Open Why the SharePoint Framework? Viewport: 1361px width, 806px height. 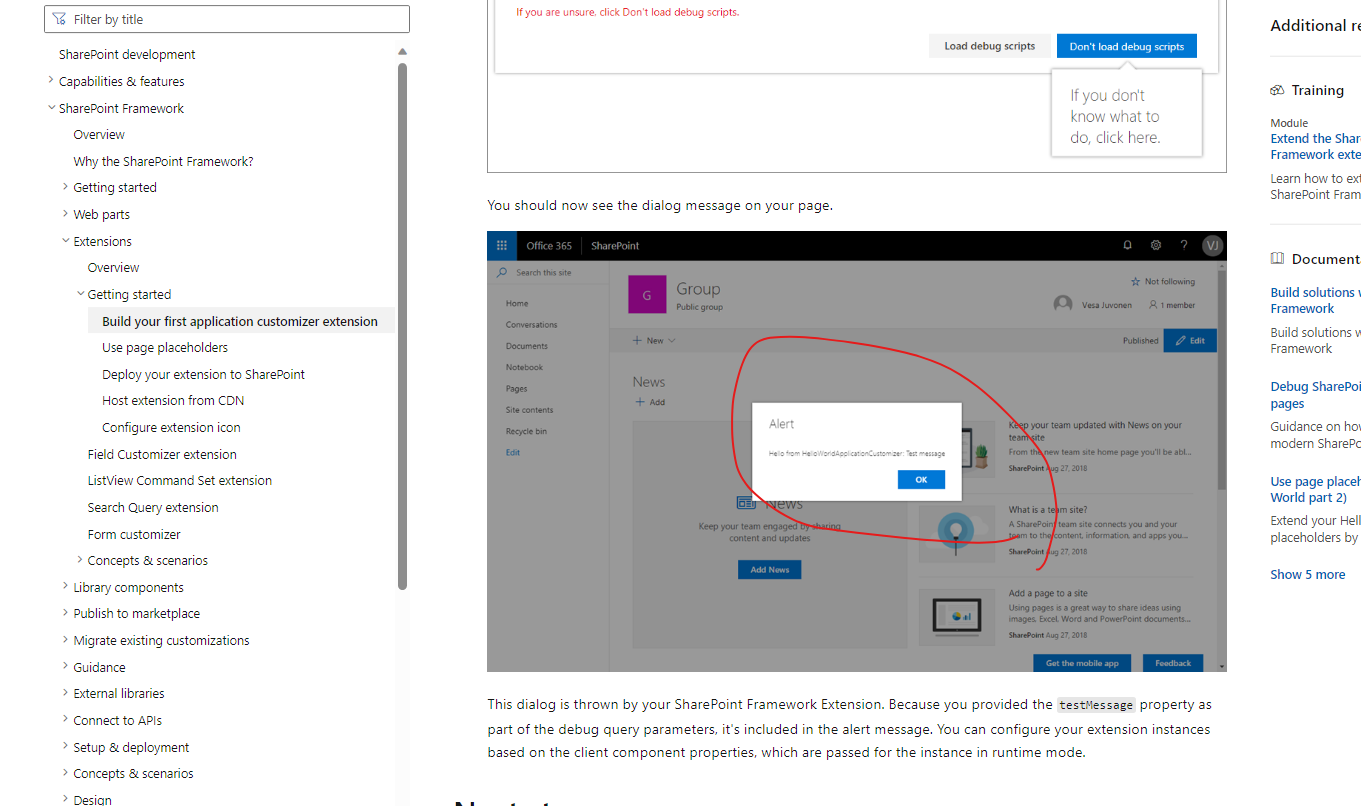(x=163, y=161)
